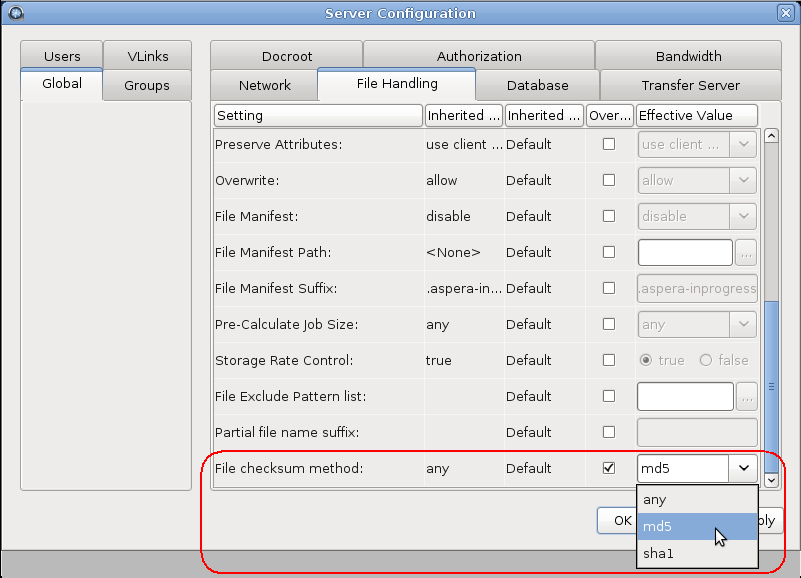
Task: Close the Server Configuration dialog
Action: pyautogui.click(x=786, y=13)
